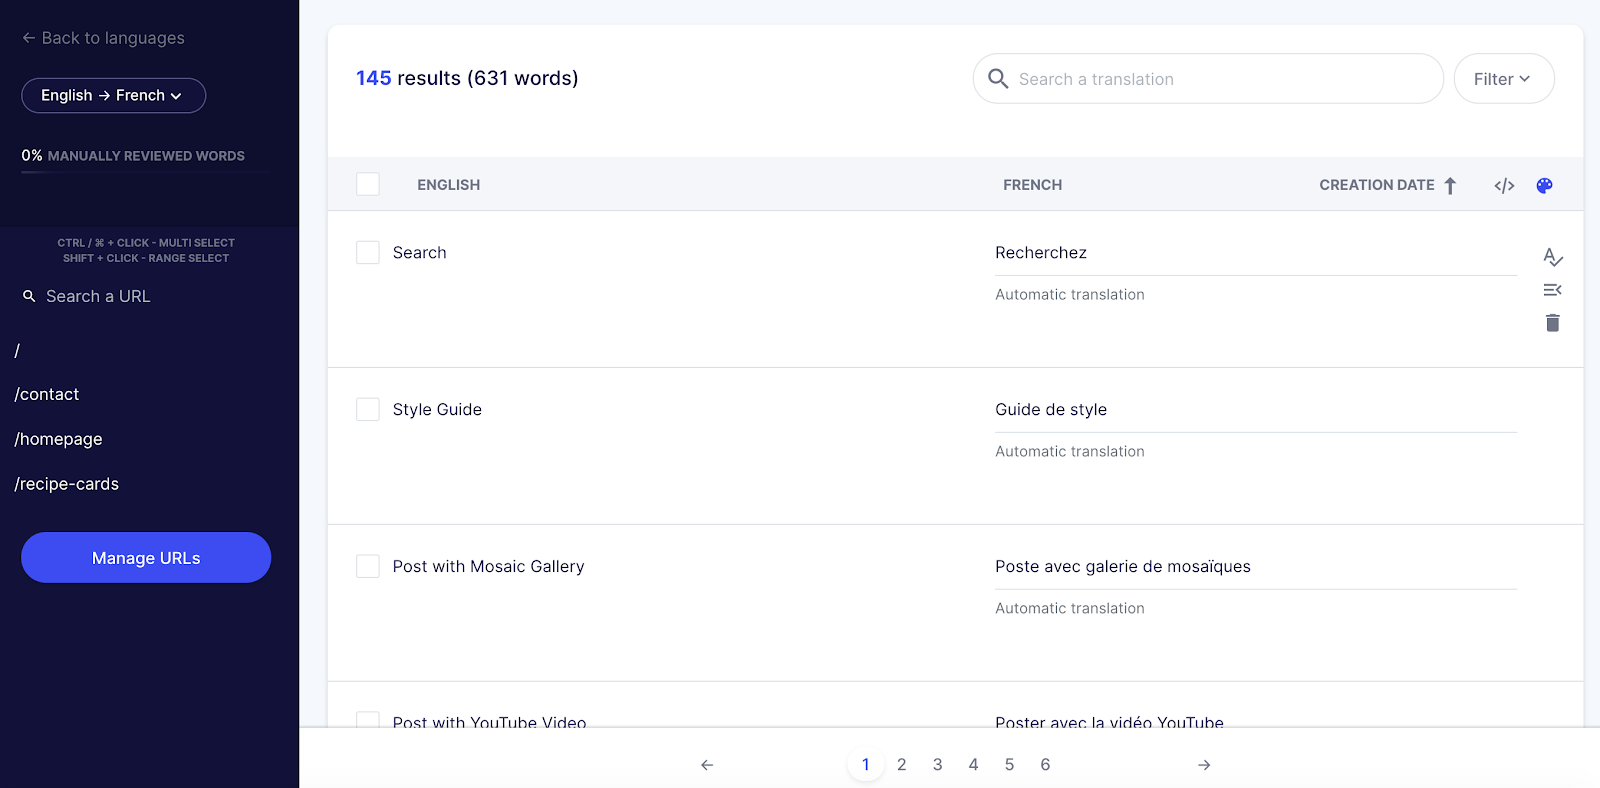Image resolution: width=1600 pixels, height=788 pixels.
Task: Click the '0% MANUALLY REVIEWED WORDS' label
Action: 133,156
